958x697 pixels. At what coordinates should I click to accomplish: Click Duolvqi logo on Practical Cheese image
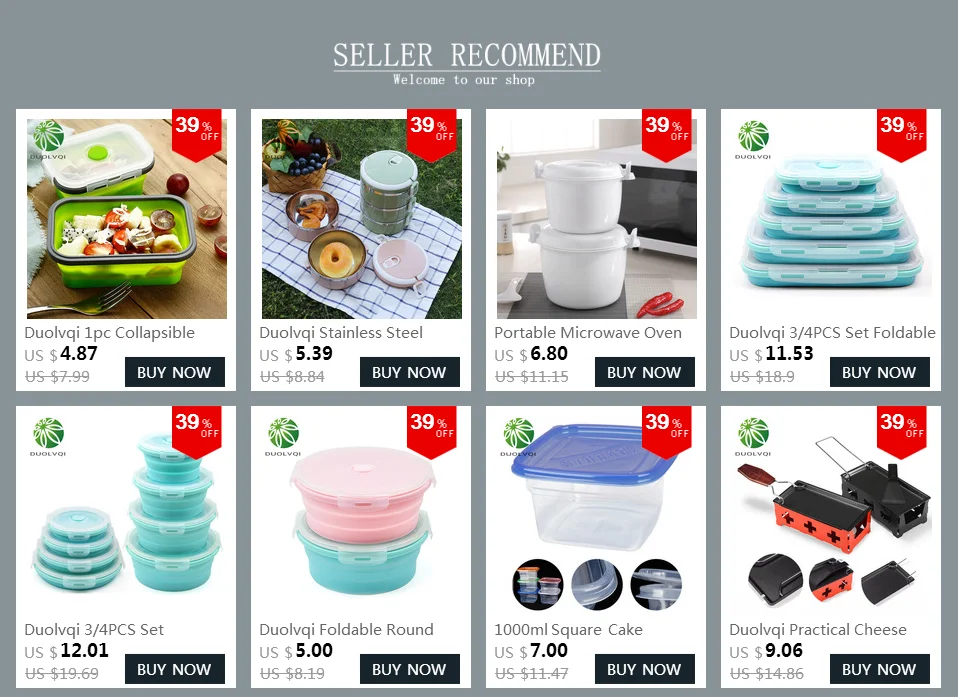753,437
